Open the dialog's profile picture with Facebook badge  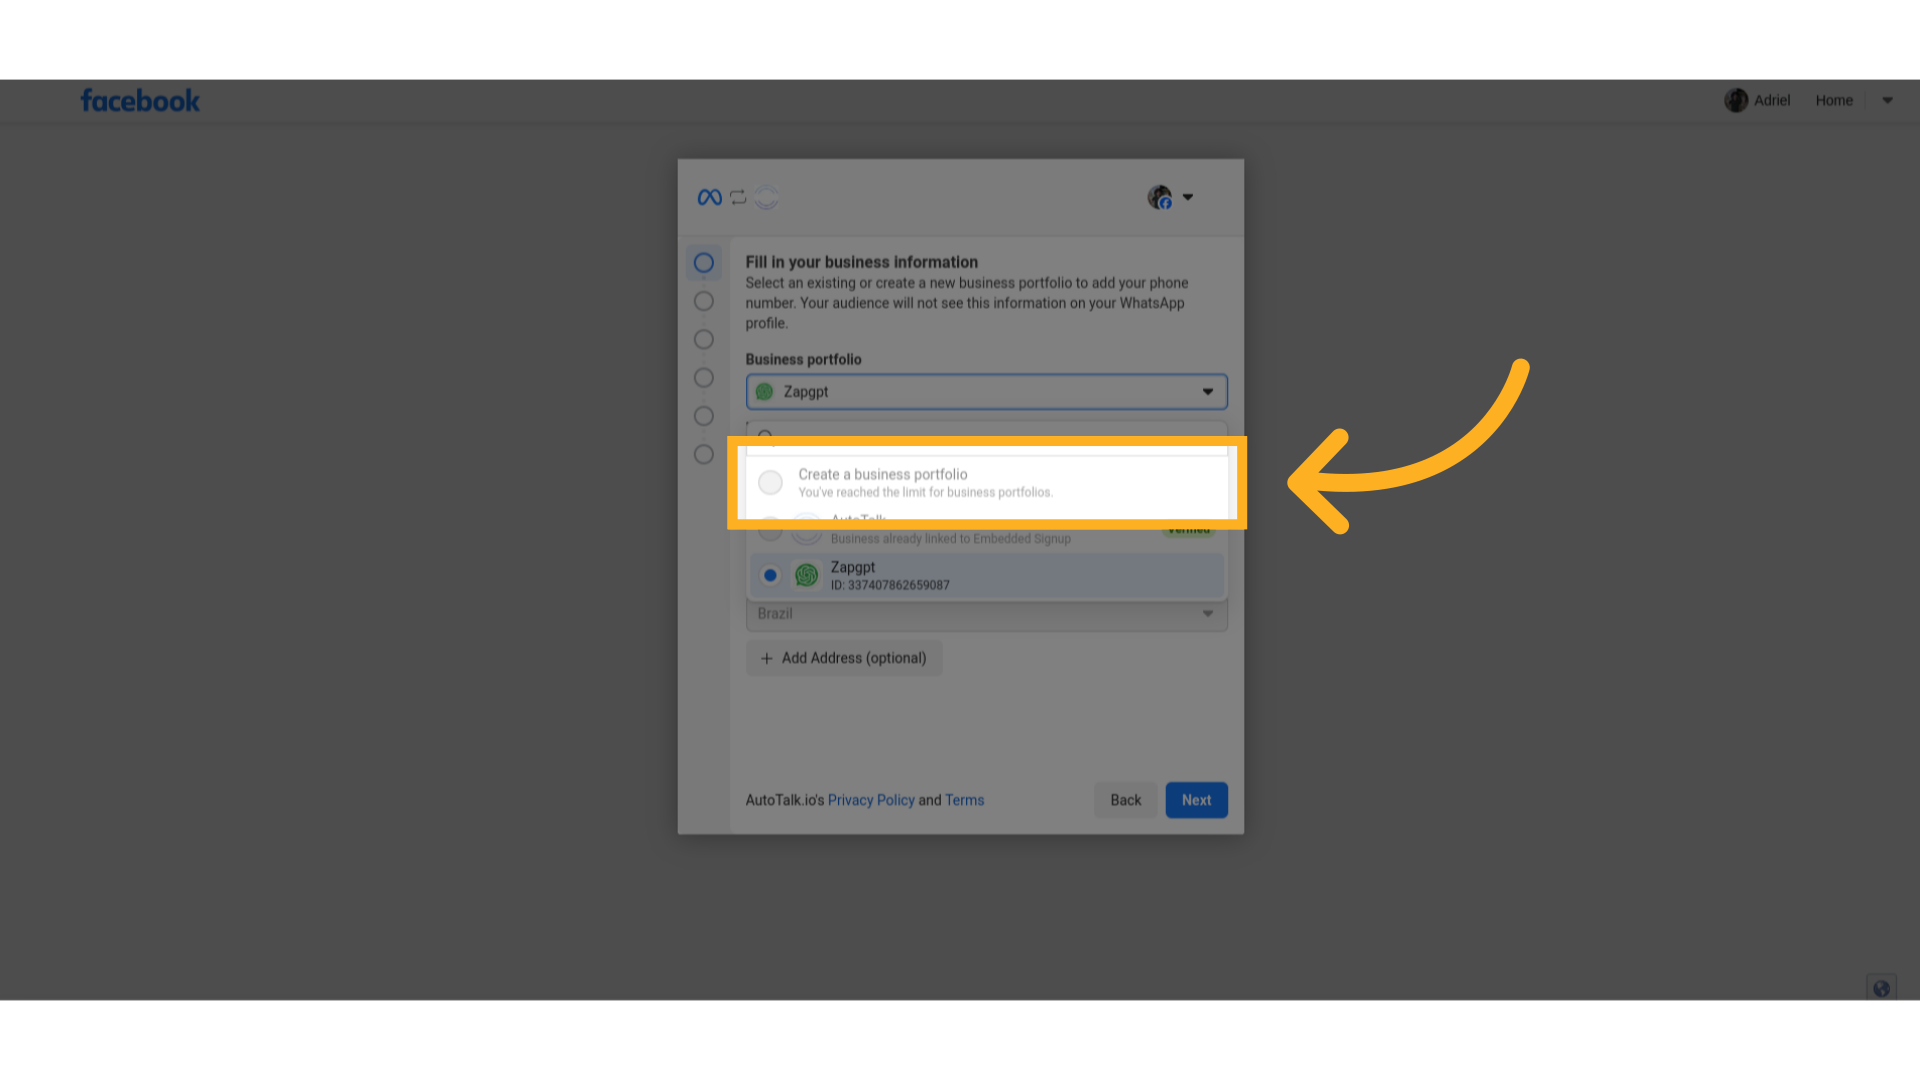pyautogui.click(x=1160, y=197)
